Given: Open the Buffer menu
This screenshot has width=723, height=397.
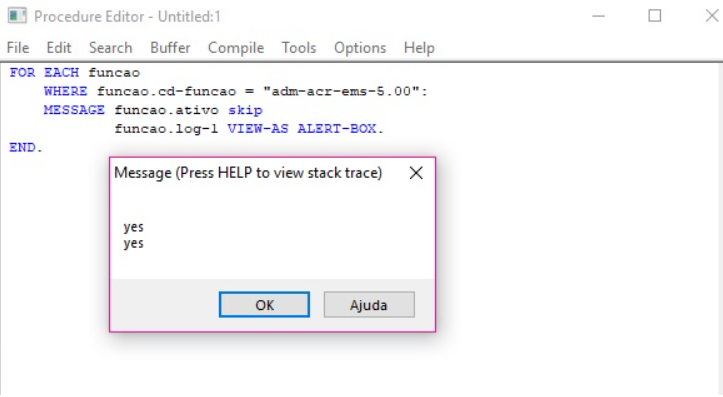Looking at the screenshot, I should tap(170, 47).
